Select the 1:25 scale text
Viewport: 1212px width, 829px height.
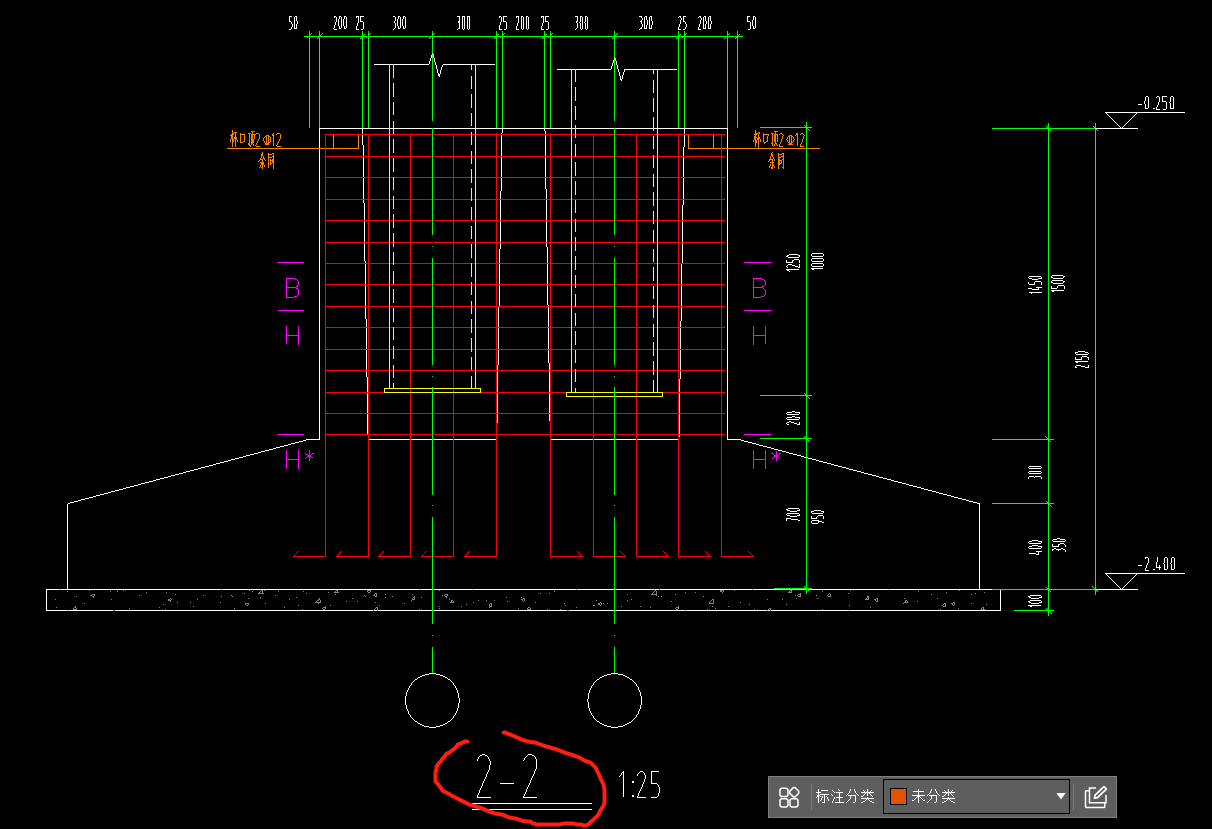coord(639,785)
